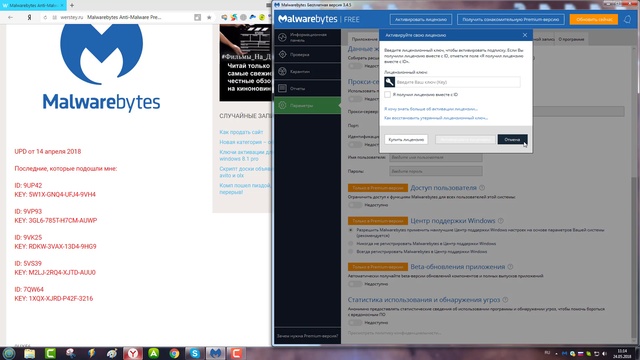
Task: Open the Dashboard icon in Malwarebytes sidebar
Action: 282,38
